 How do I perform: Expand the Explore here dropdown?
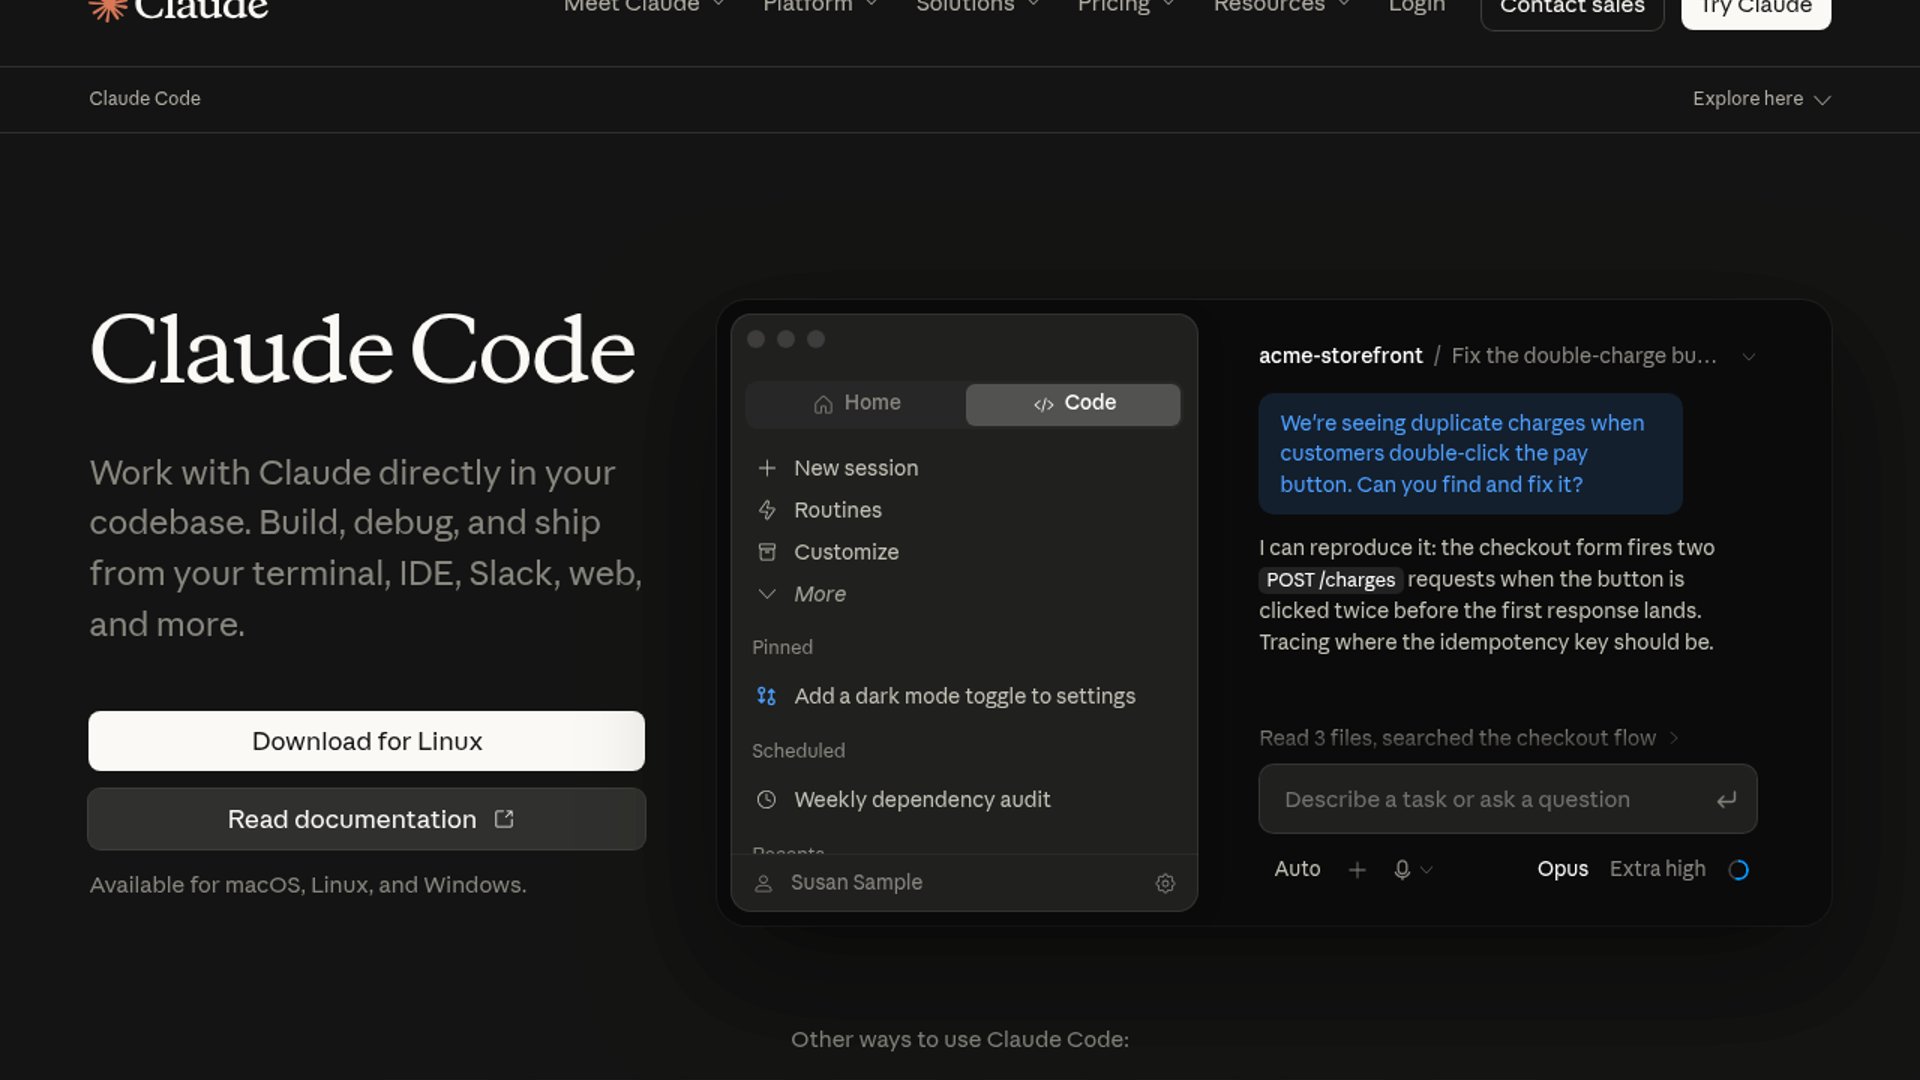pyautogui.click(x=1761, y=99)
